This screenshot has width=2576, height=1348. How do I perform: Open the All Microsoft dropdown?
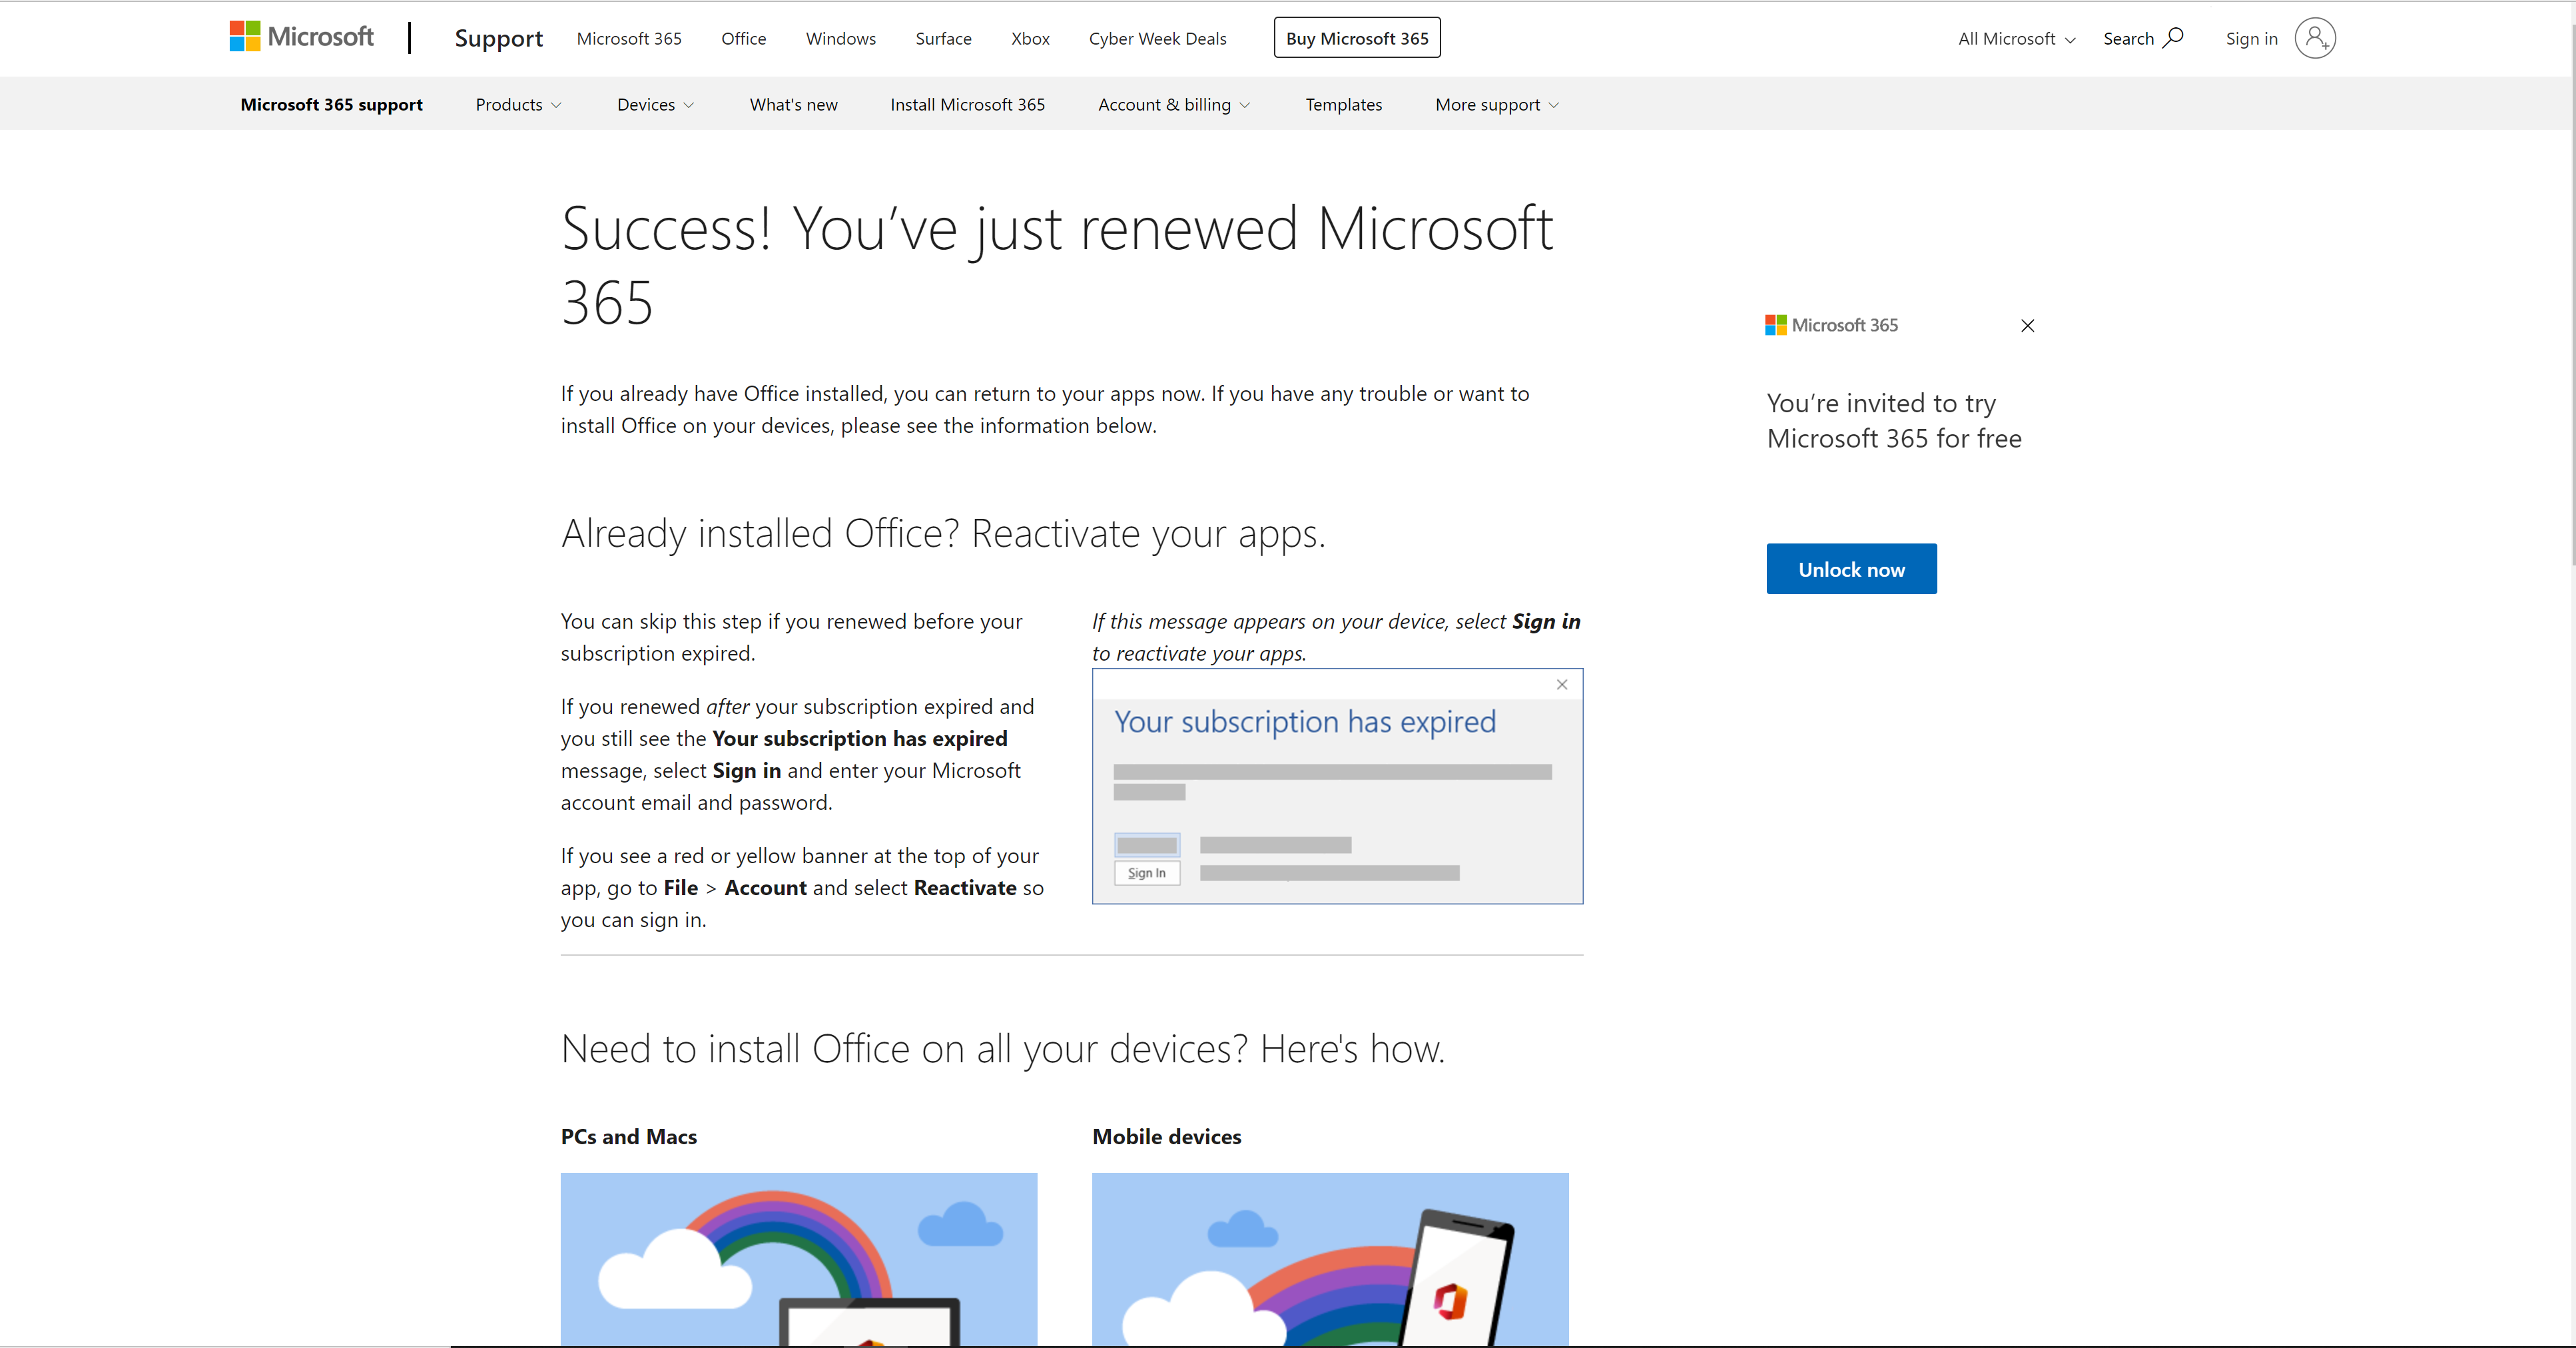click(2014, 38)
